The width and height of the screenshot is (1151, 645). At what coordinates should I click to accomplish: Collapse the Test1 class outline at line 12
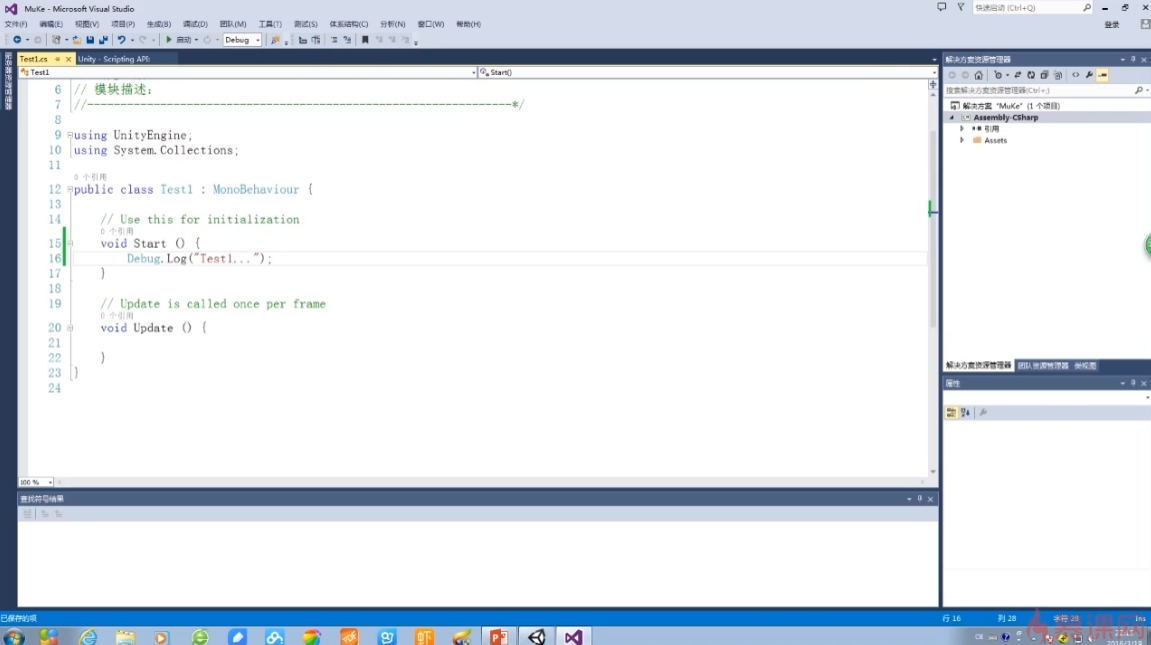[70, 189]
